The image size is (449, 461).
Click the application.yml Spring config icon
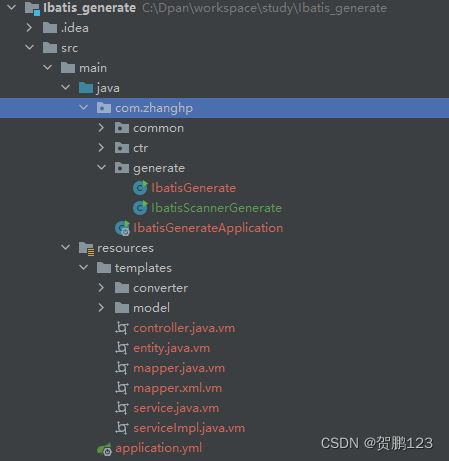[104, 449]
